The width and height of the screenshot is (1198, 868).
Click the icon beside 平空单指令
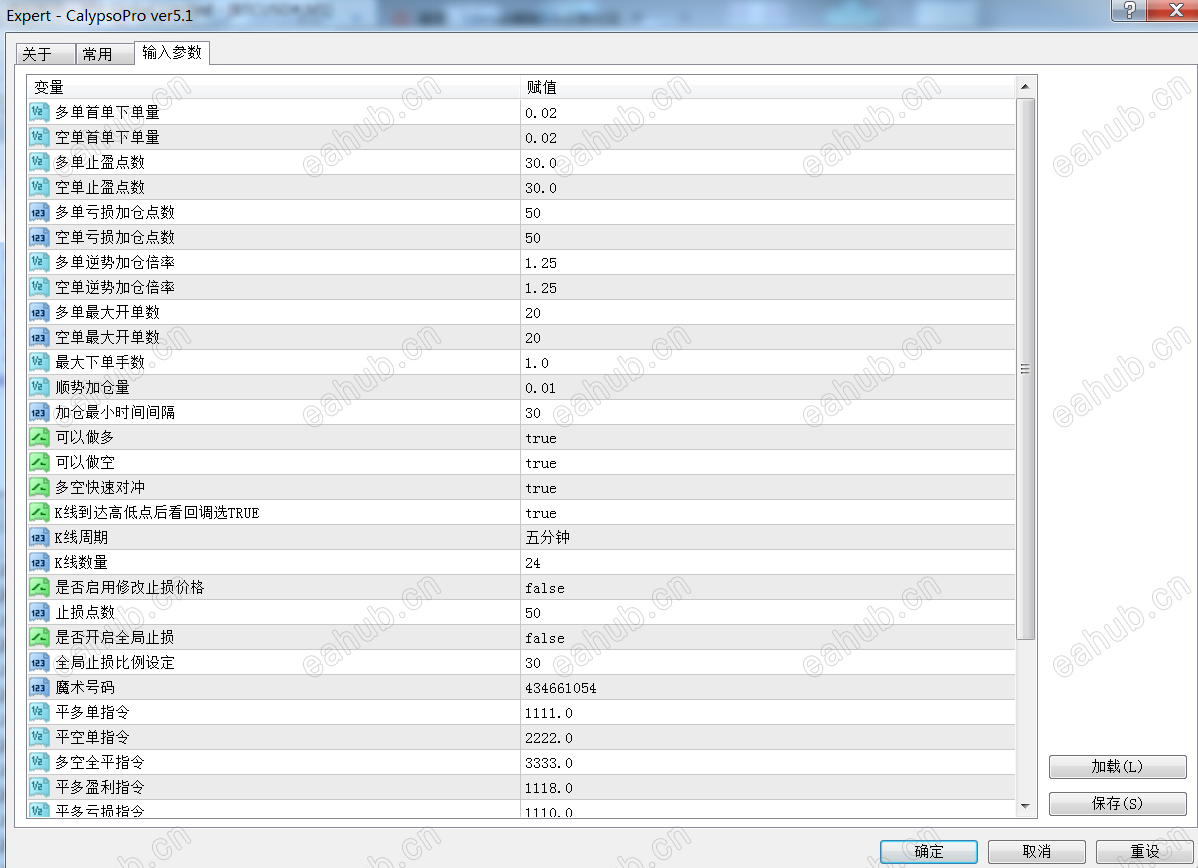coord(39,737)
